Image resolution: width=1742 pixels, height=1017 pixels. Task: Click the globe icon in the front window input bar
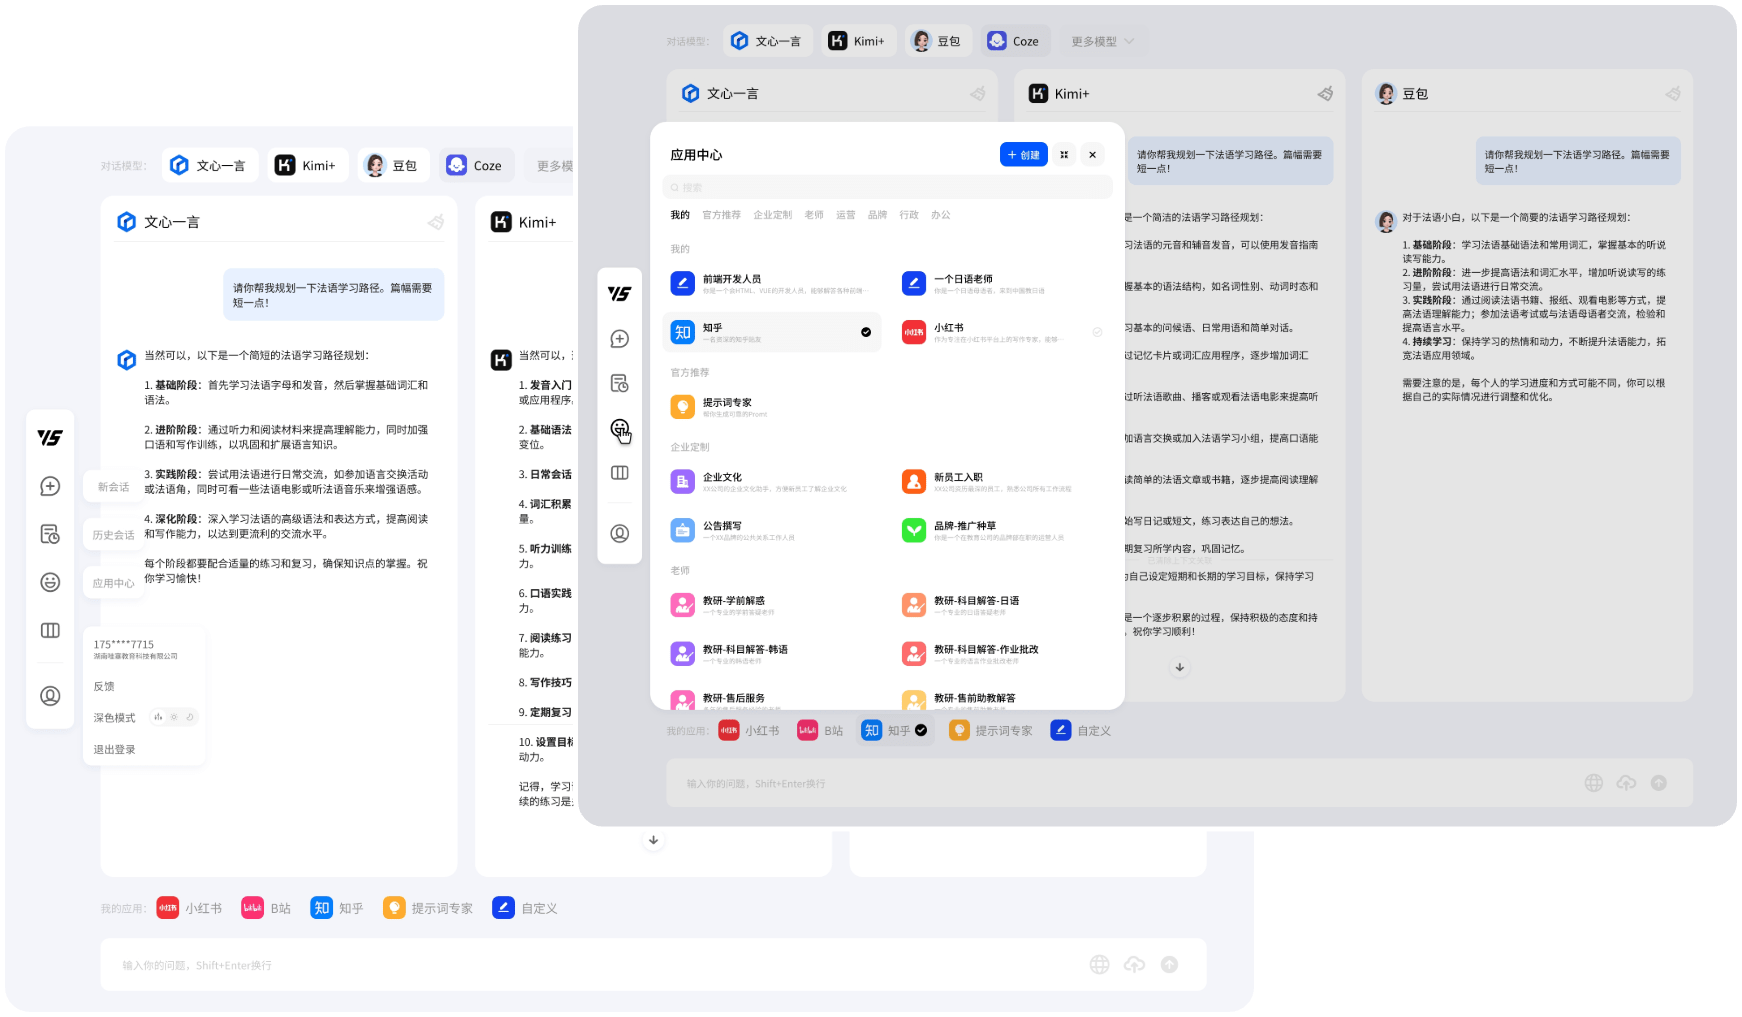pos(1594,783)
